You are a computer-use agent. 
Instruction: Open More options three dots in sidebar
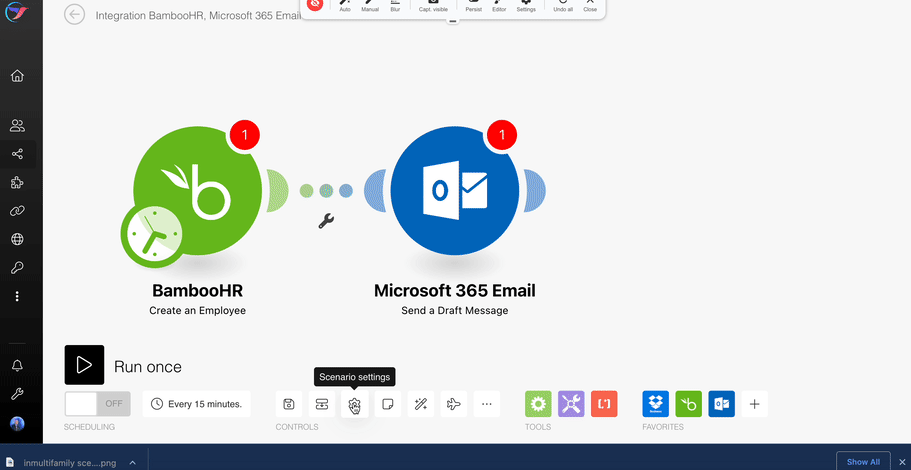click(17, 296)
